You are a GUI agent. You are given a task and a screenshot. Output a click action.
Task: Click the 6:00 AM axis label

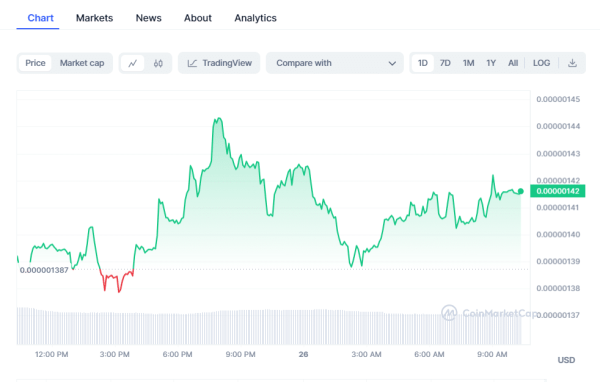[429, 354]
